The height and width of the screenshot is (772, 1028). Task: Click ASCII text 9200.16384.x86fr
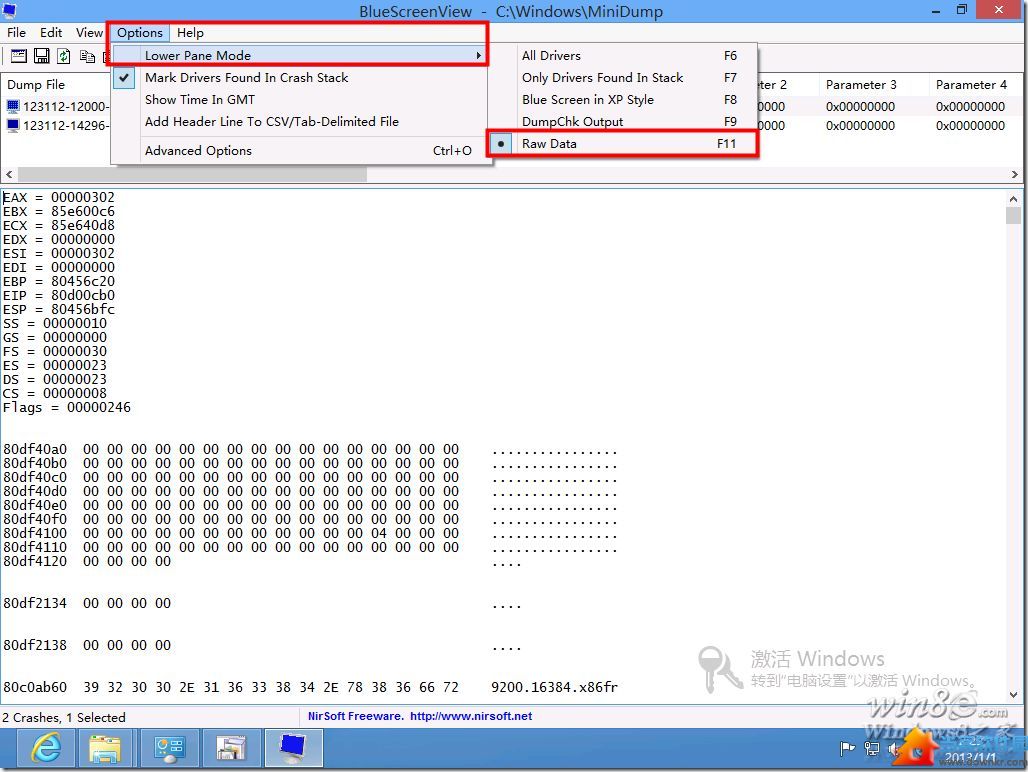(x=554, y=687)
